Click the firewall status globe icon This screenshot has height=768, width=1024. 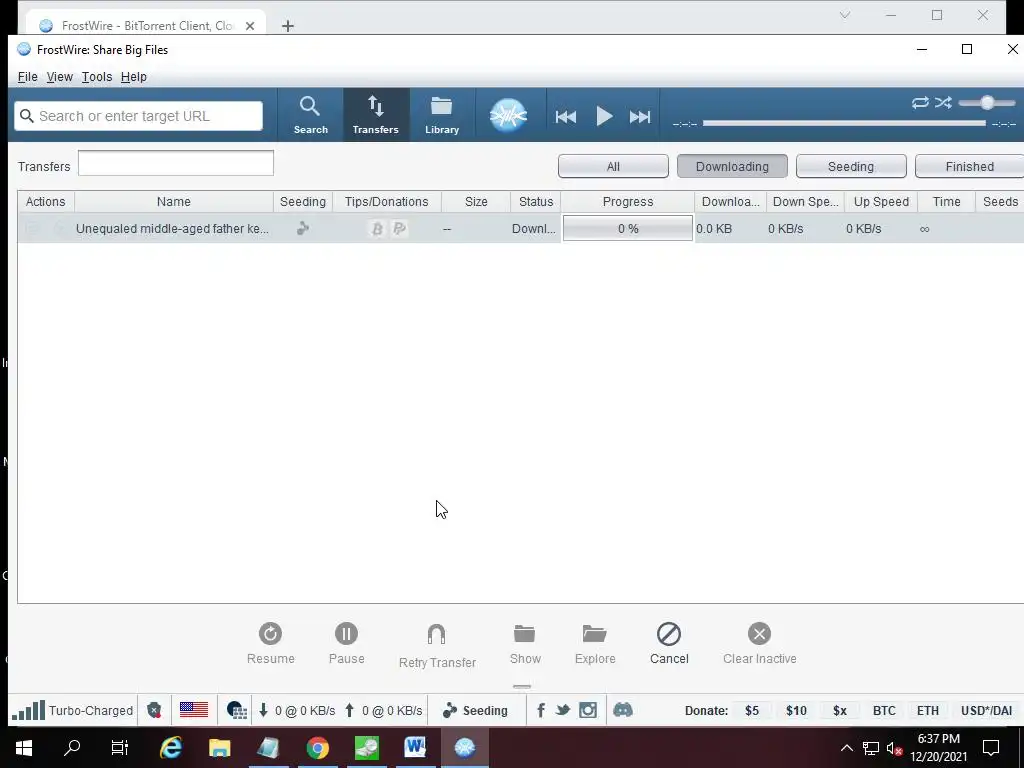point(236,711)
